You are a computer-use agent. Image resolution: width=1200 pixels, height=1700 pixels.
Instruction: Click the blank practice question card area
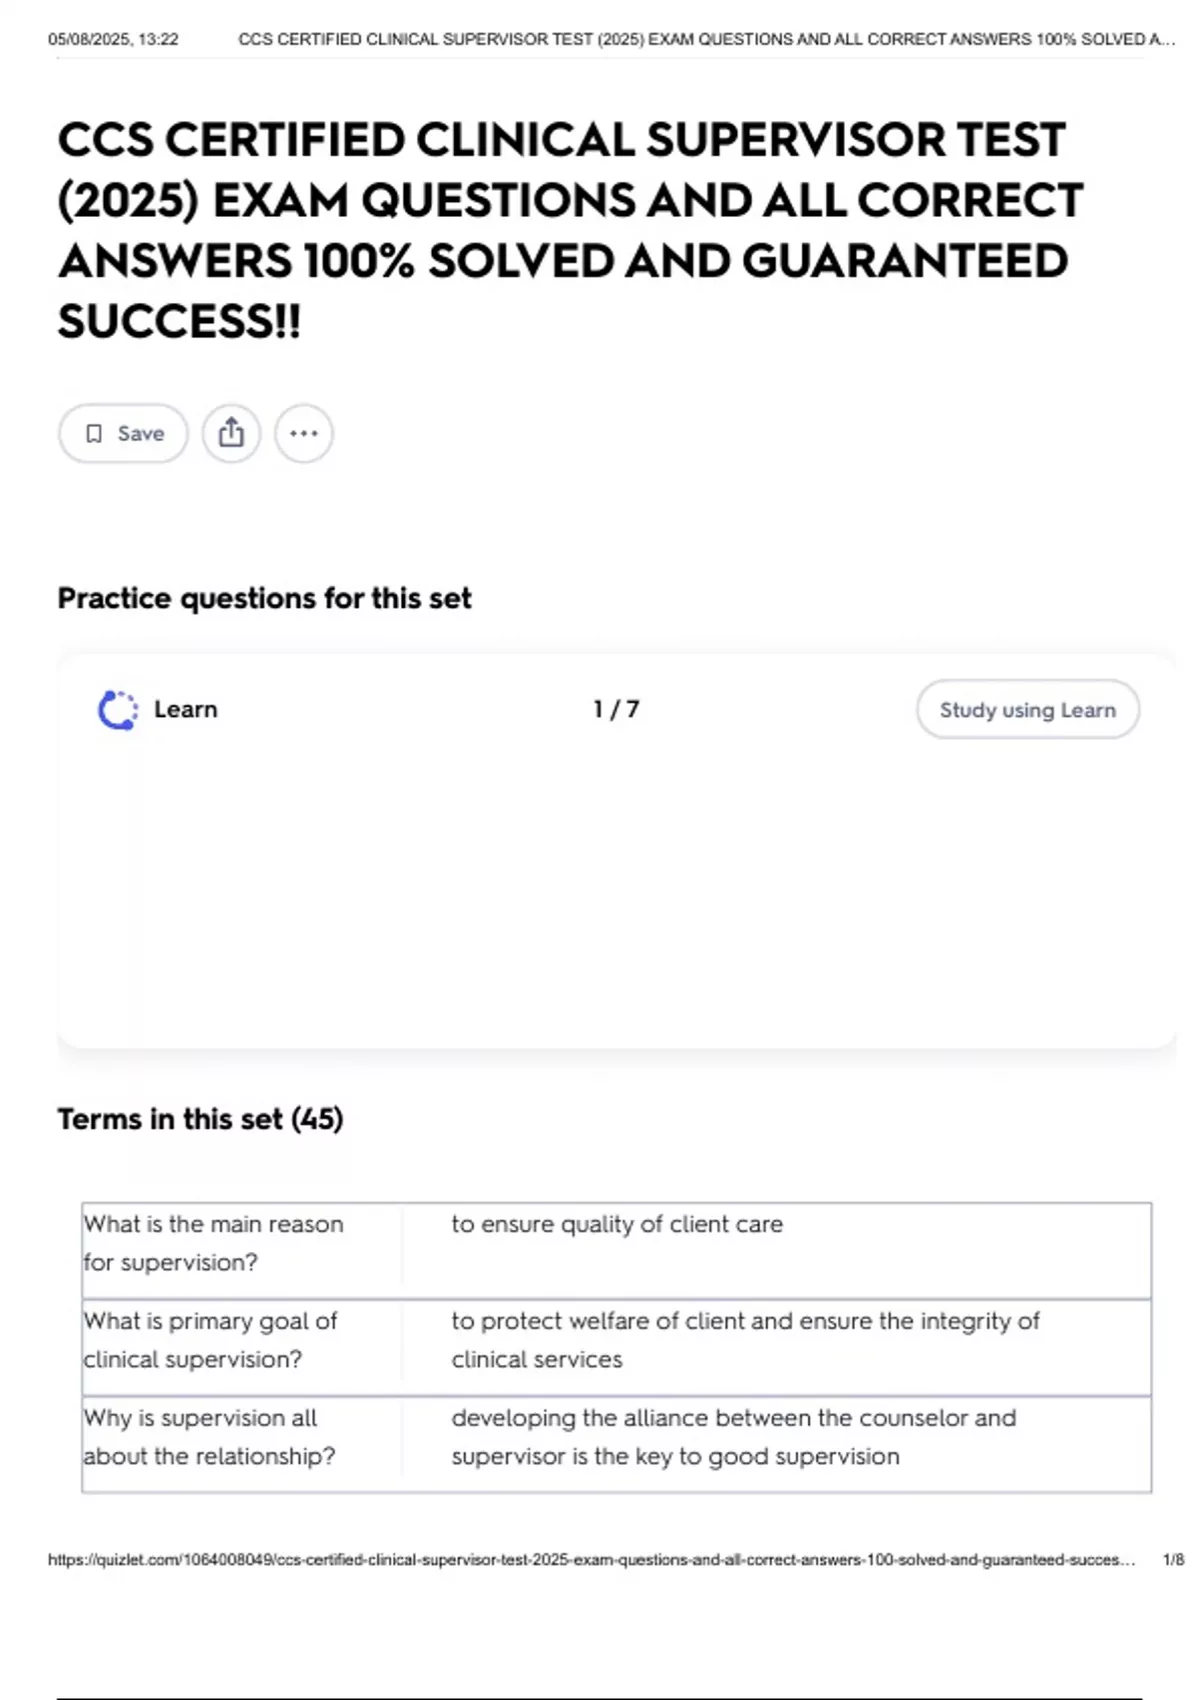[616, 890]
